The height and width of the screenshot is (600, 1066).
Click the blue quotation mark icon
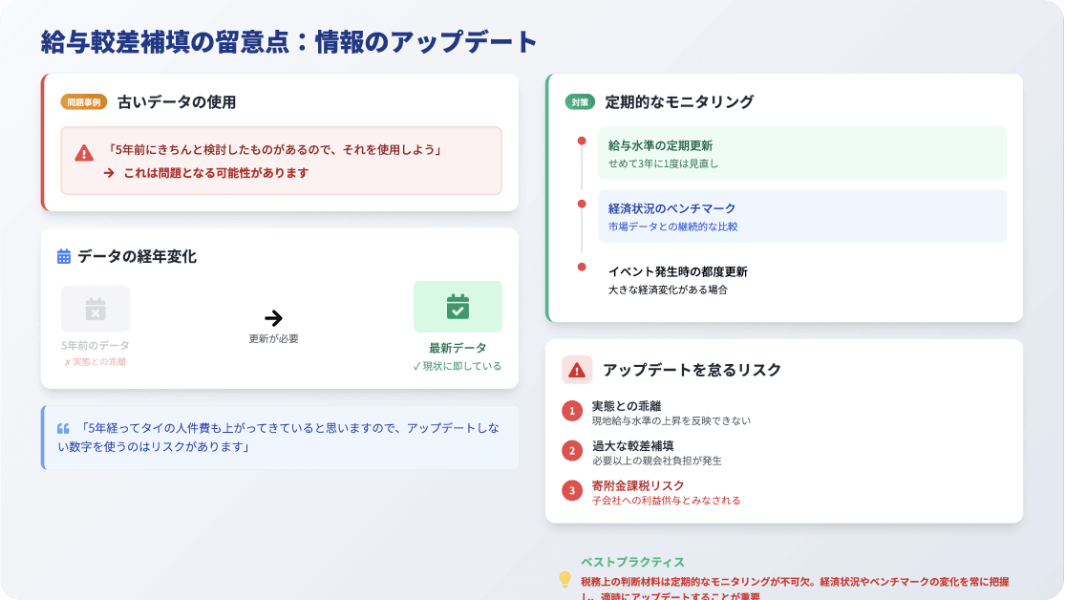(63, 429)
